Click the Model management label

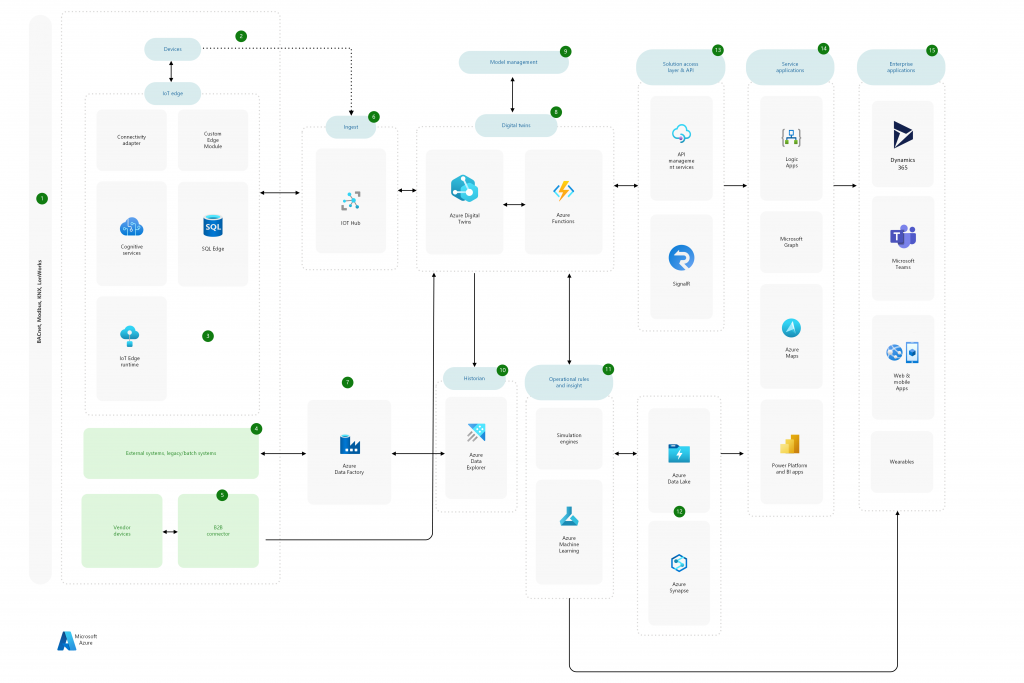point(513,62)
